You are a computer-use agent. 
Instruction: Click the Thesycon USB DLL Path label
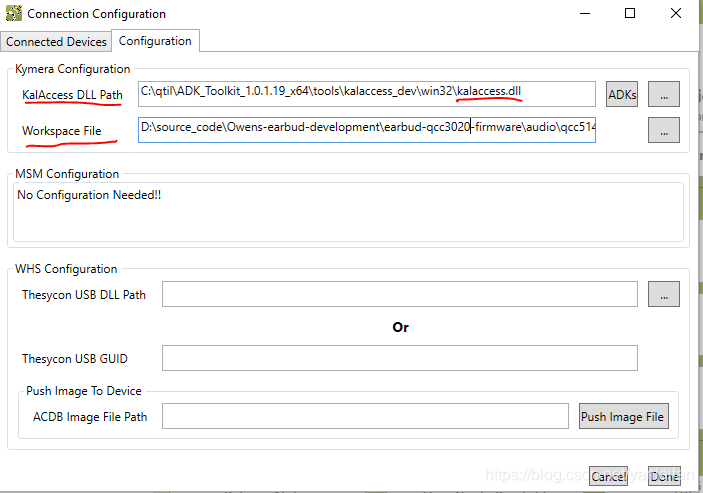click(84, 295)
